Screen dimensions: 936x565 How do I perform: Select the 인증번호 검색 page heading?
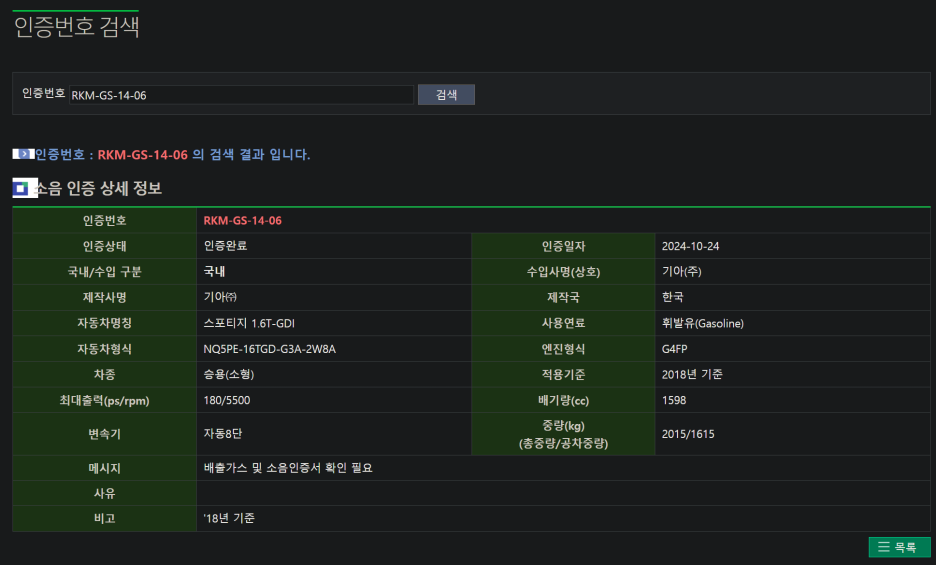point(76,27)
